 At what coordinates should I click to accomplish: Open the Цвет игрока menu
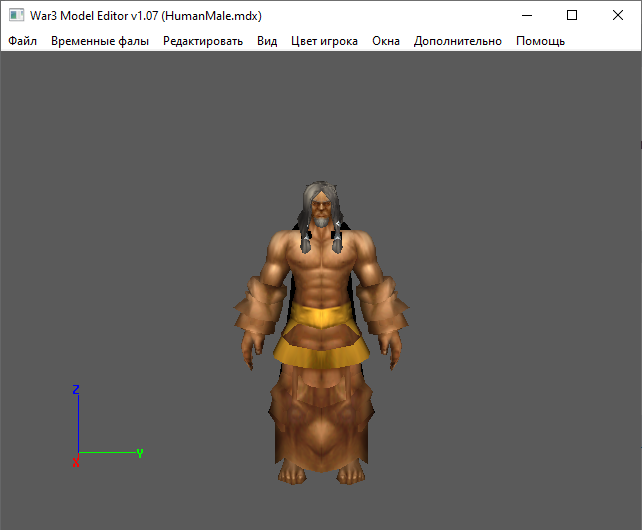[324, 41]
